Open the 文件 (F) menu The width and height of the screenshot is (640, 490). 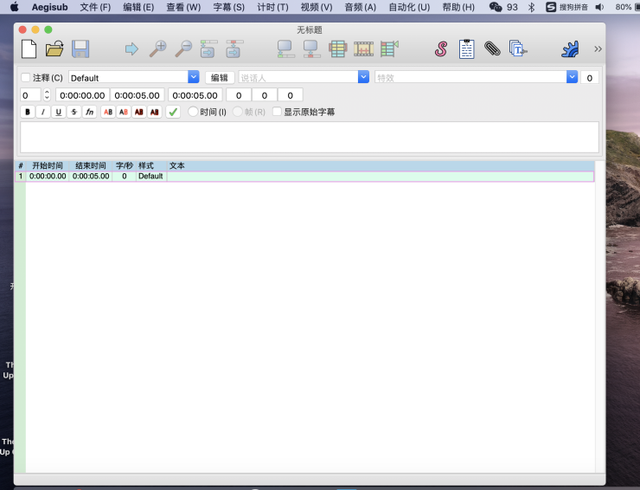(95, 7)
